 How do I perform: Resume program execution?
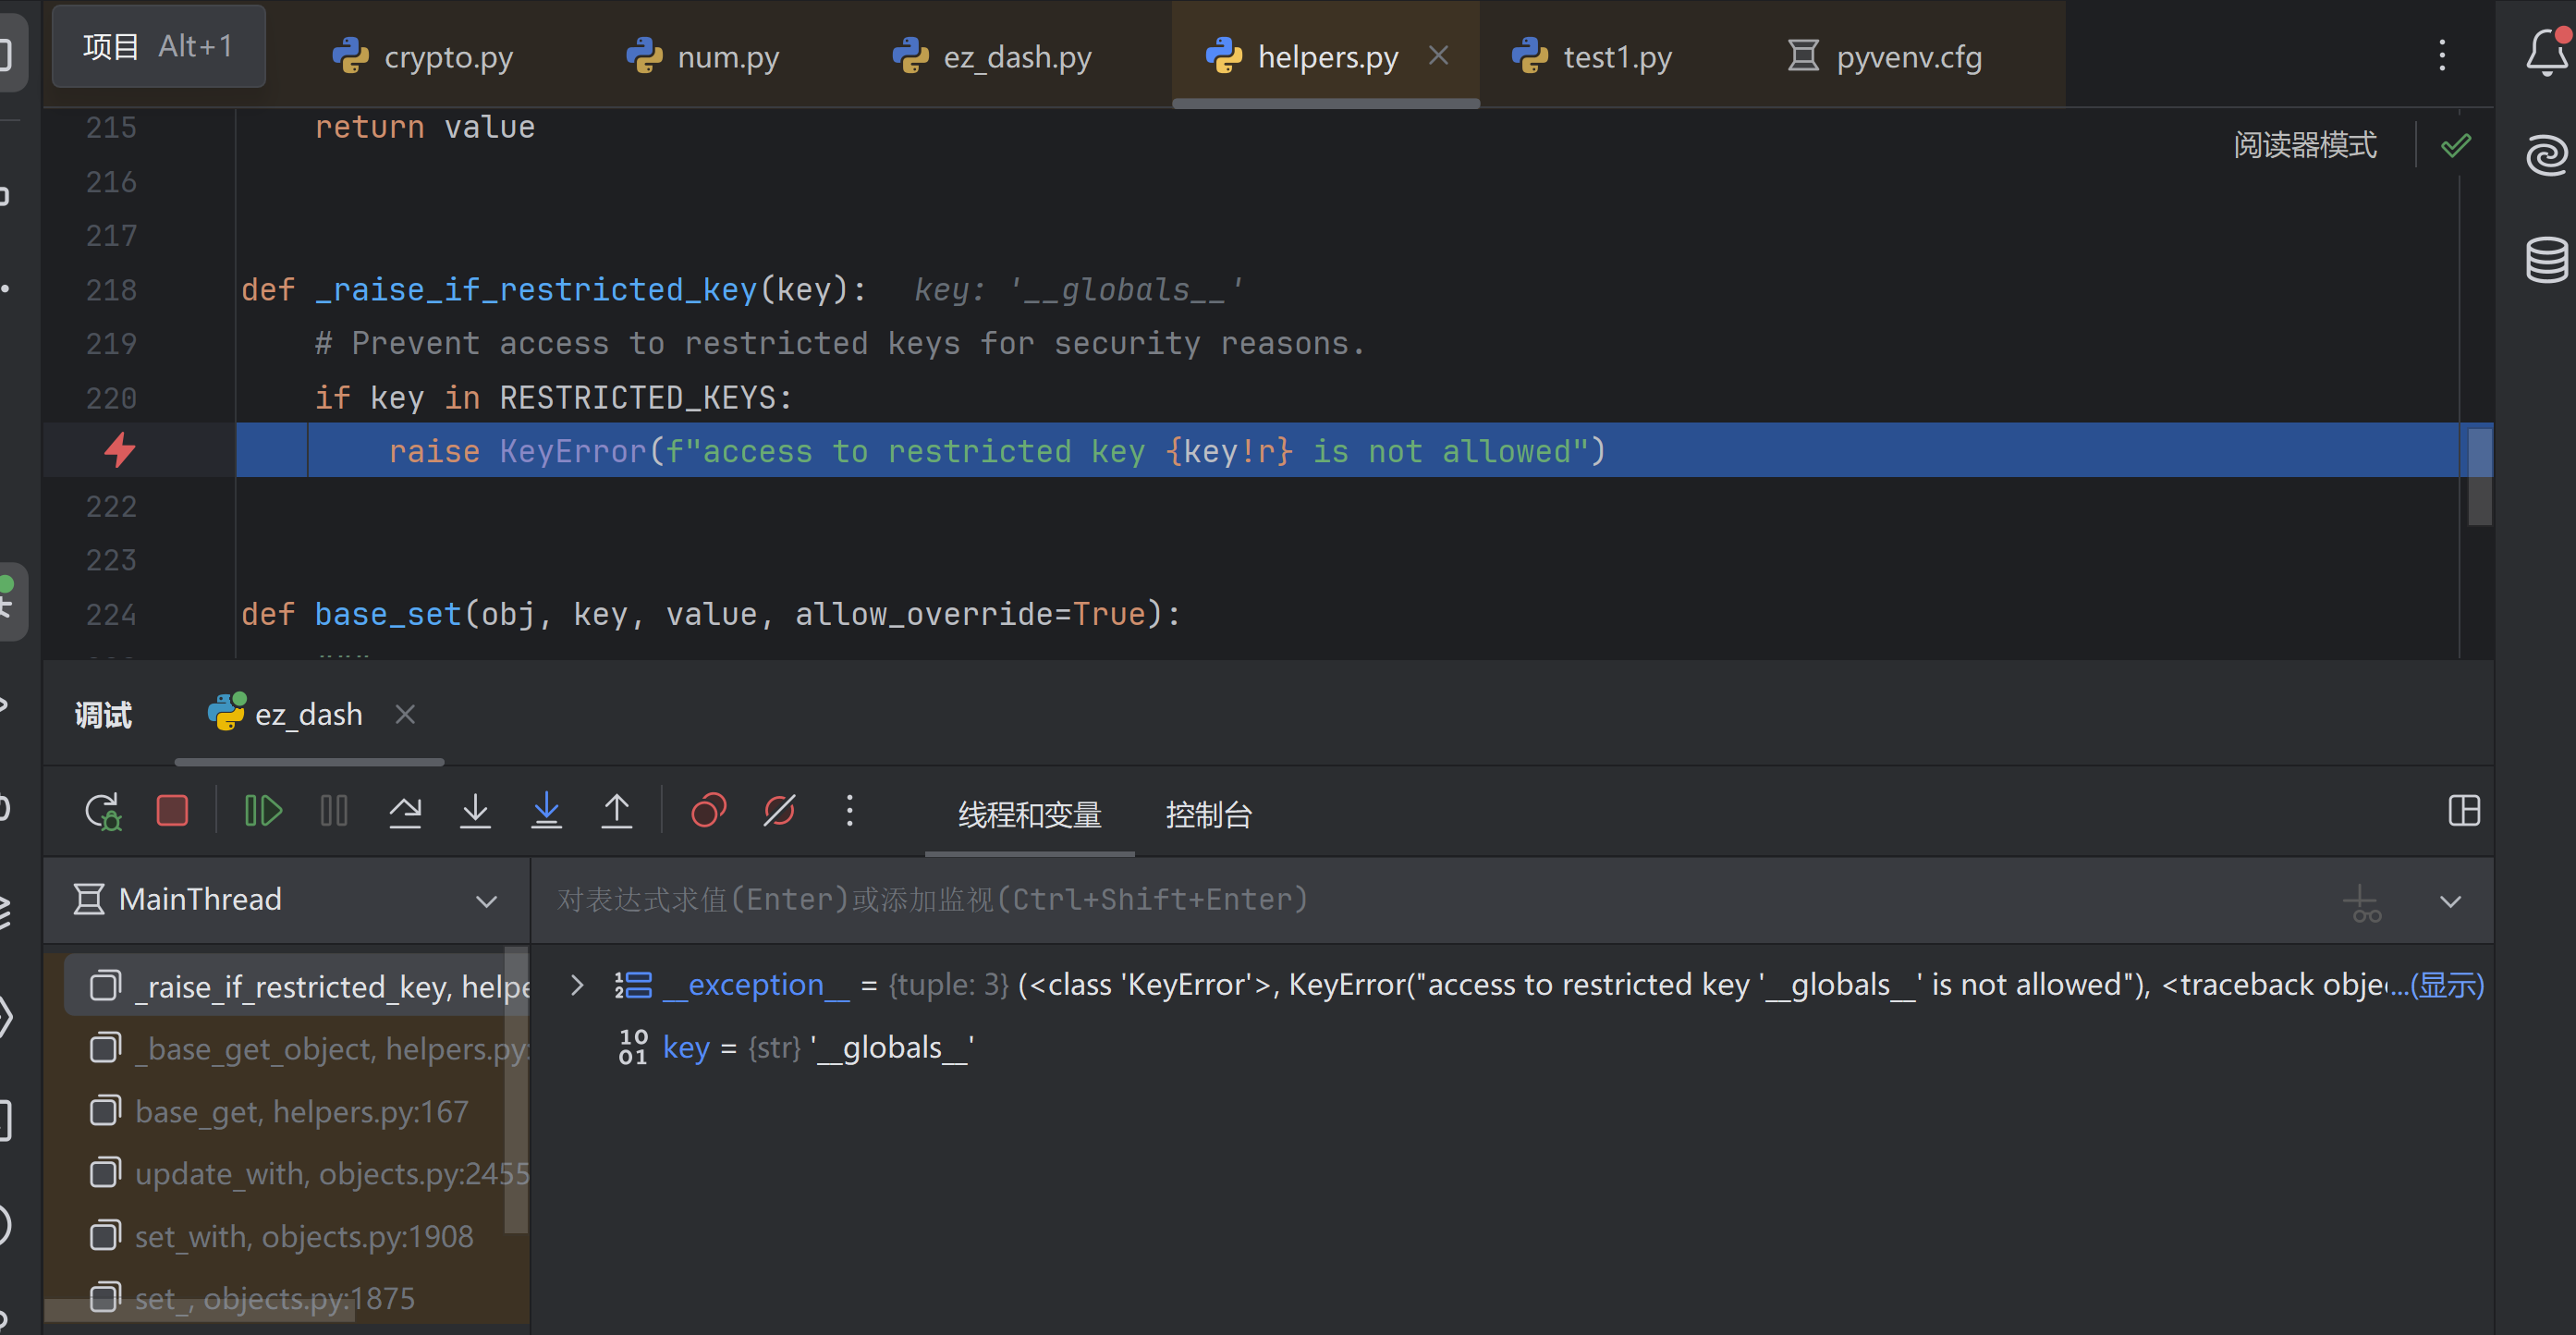(x=263, y=811)
